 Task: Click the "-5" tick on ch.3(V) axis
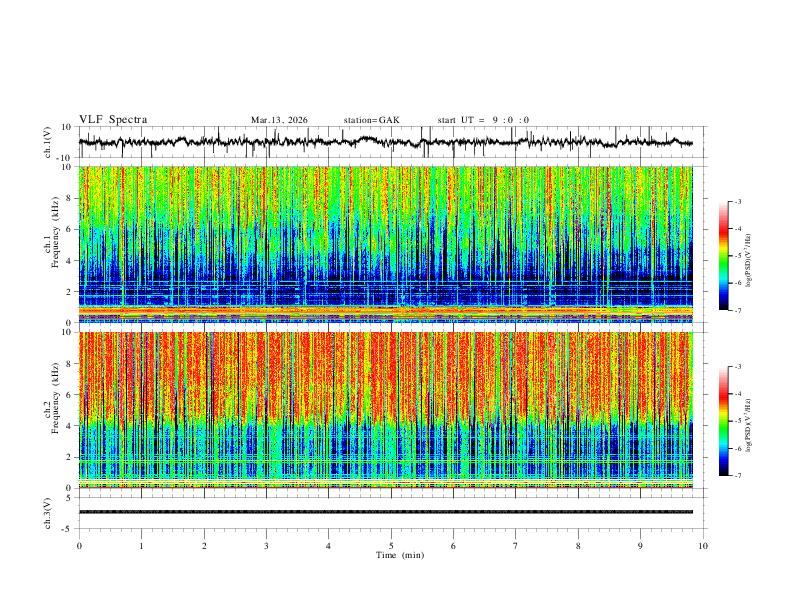pyautogui.click(x=68, y=529)
